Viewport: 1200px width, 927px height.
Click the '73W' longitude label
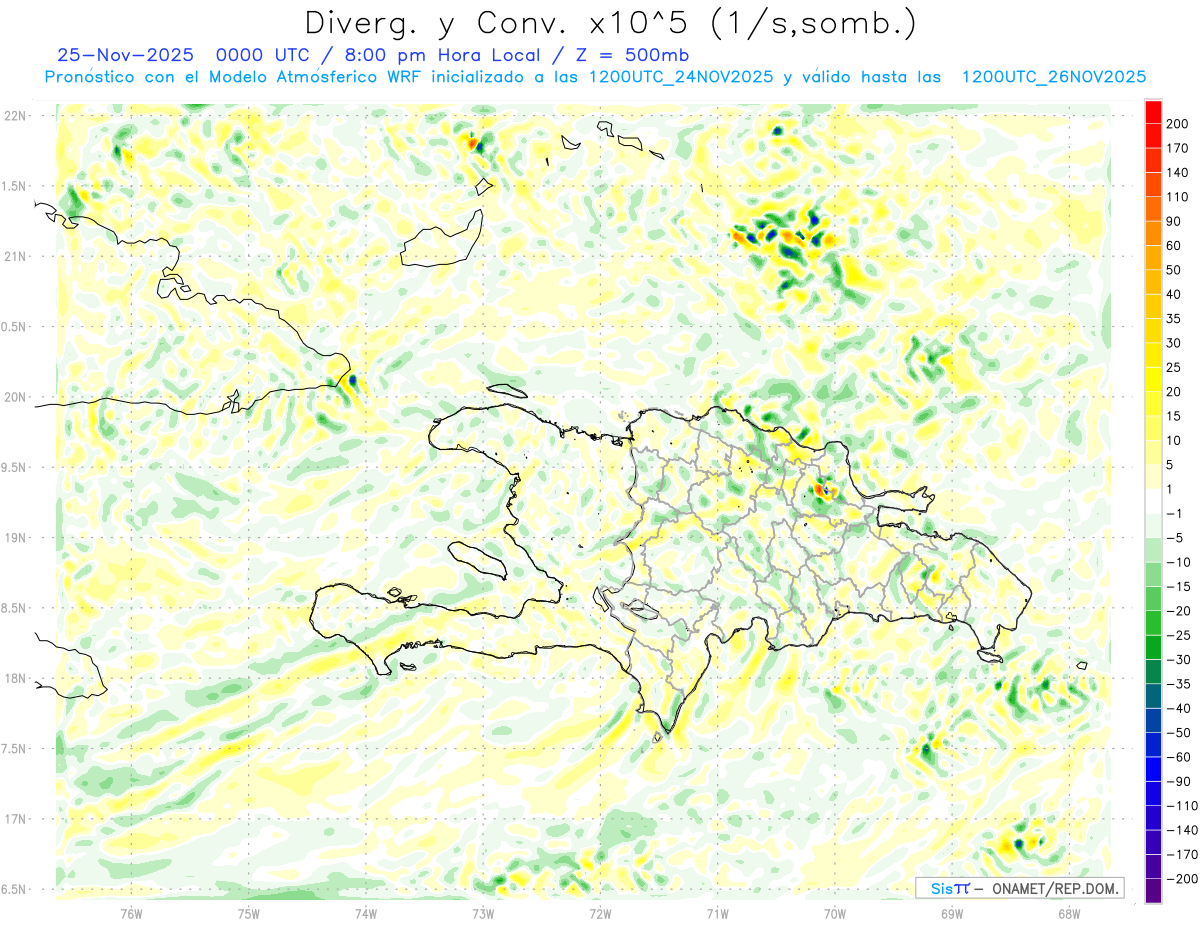click(x=483, y=913)
